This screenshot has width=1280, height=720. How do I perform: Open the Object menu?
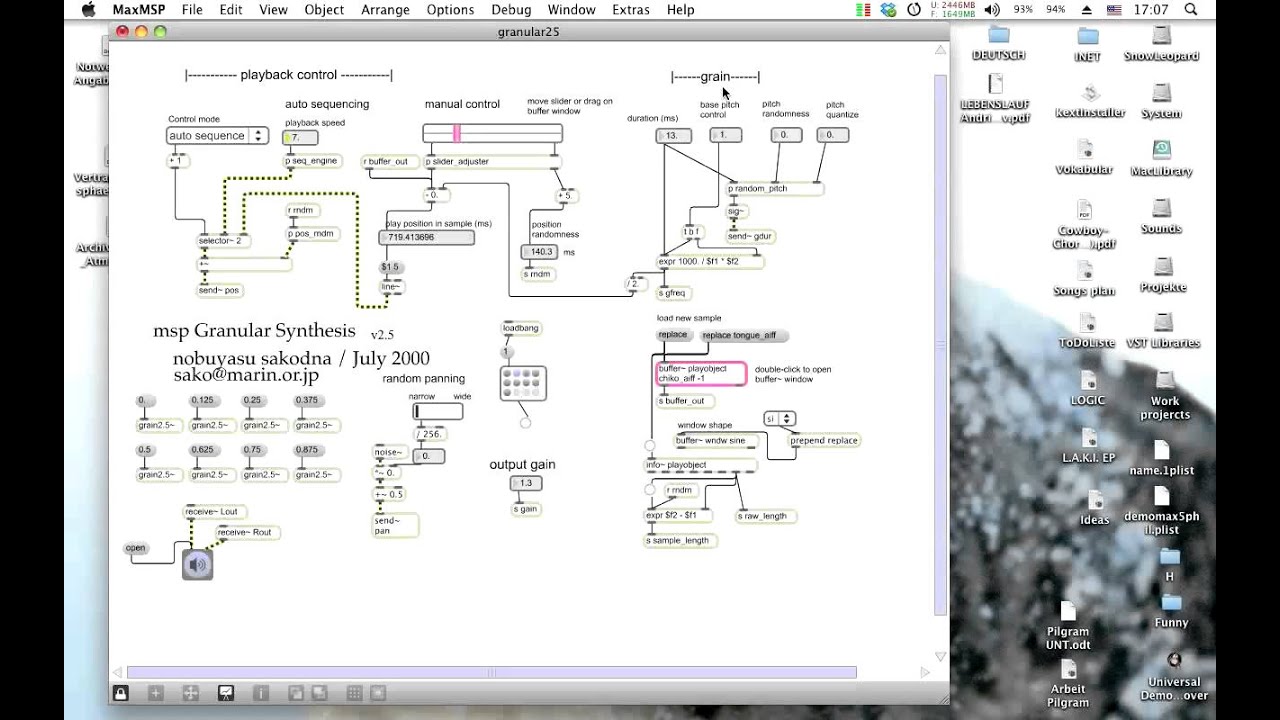point(324,9)
